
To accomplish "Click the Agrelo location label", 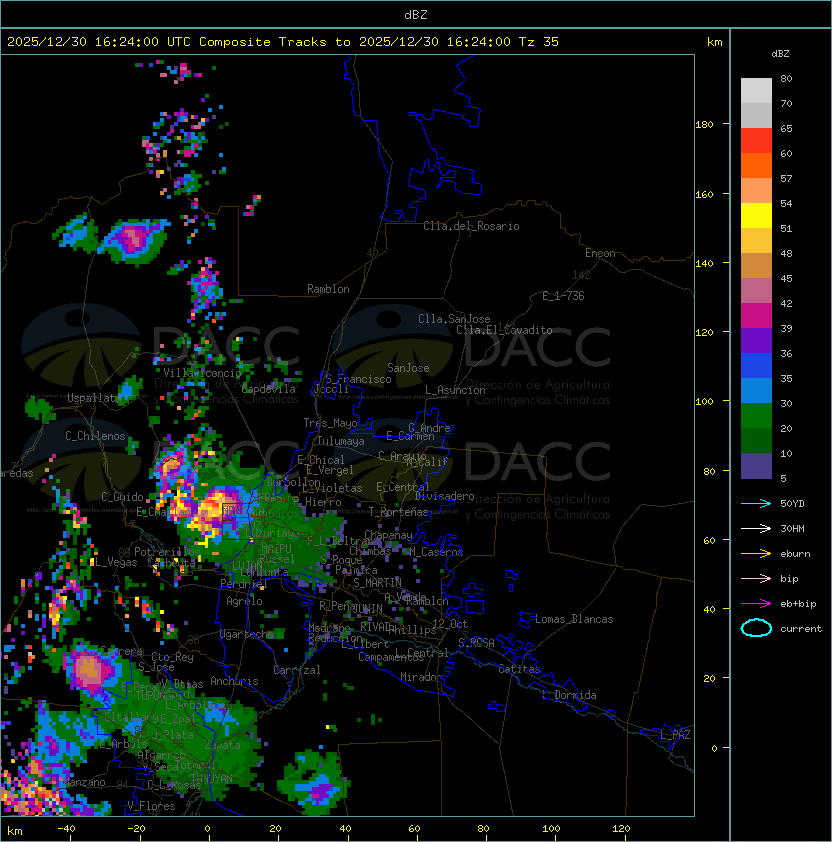I will pyautogui.click(x=244, y=601).
